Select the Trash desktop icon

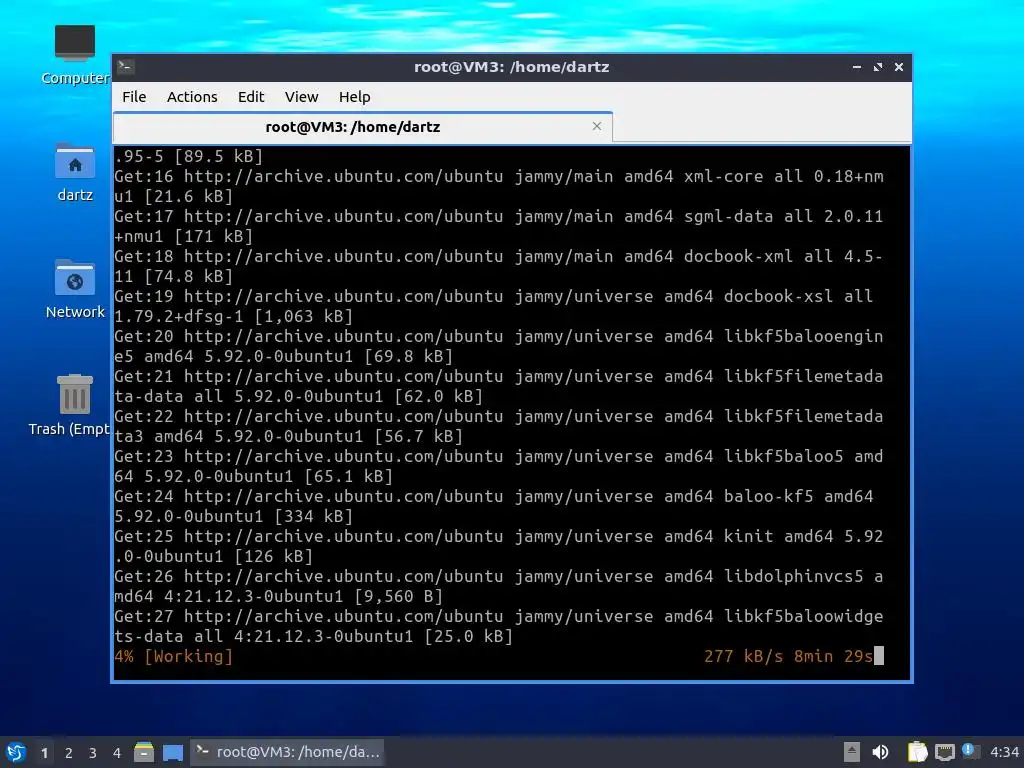[x=71, y=406]
